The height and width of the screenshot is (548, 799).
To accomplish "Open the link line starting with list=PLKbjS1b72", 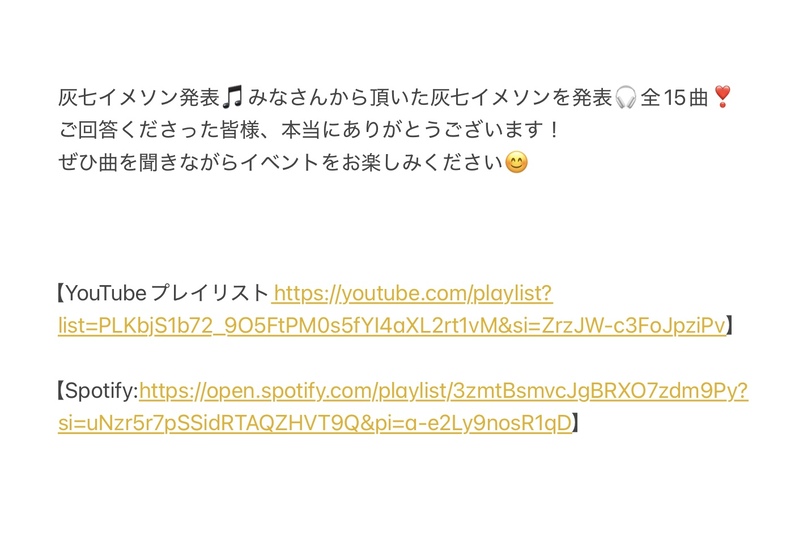I will 392,326.
